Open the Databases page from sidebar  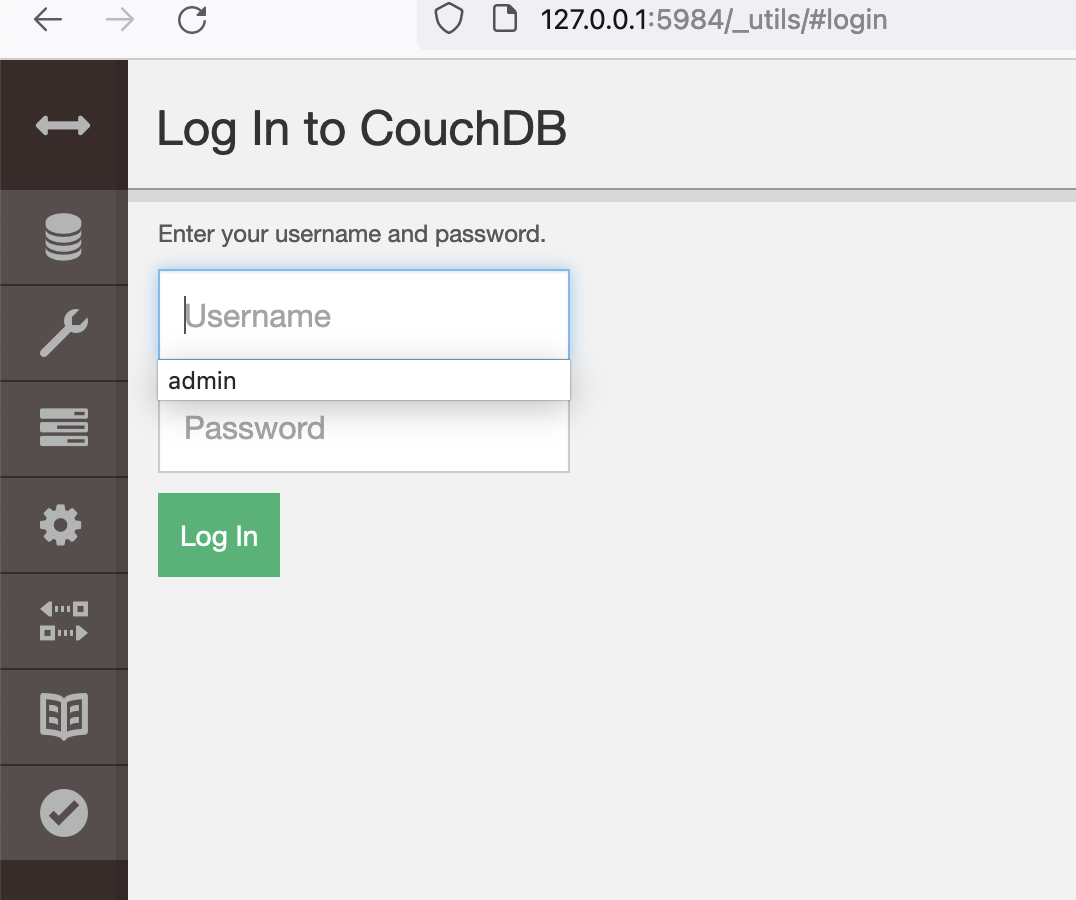[x=63, y=237]
